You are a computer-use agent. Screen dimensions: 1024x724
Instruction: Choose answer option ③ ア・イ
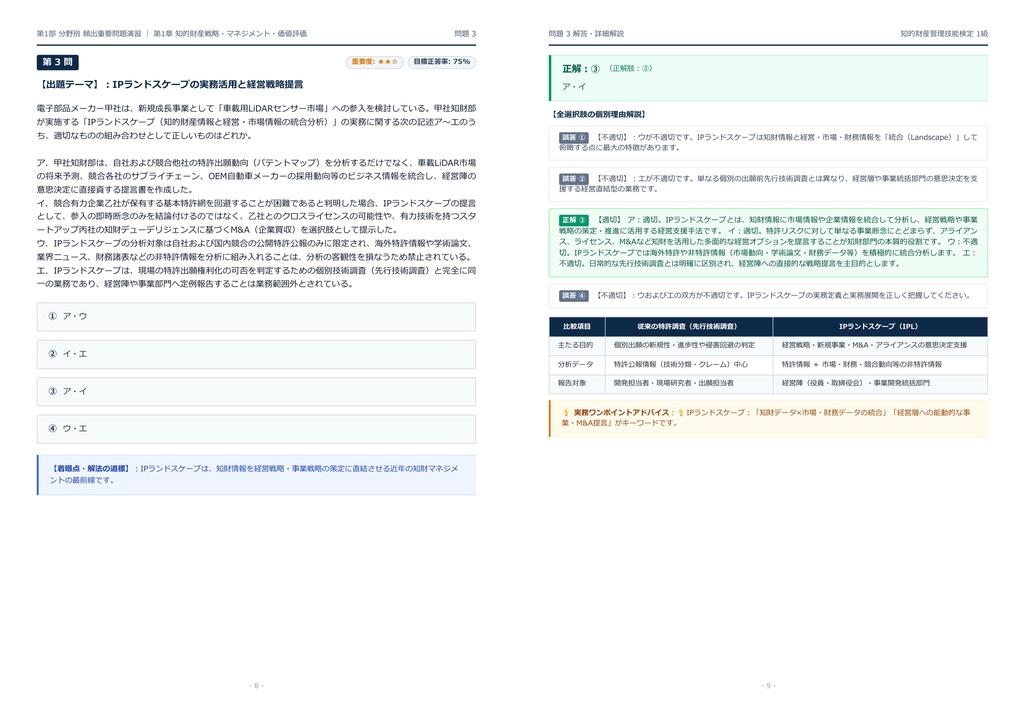tap(256, 392)
